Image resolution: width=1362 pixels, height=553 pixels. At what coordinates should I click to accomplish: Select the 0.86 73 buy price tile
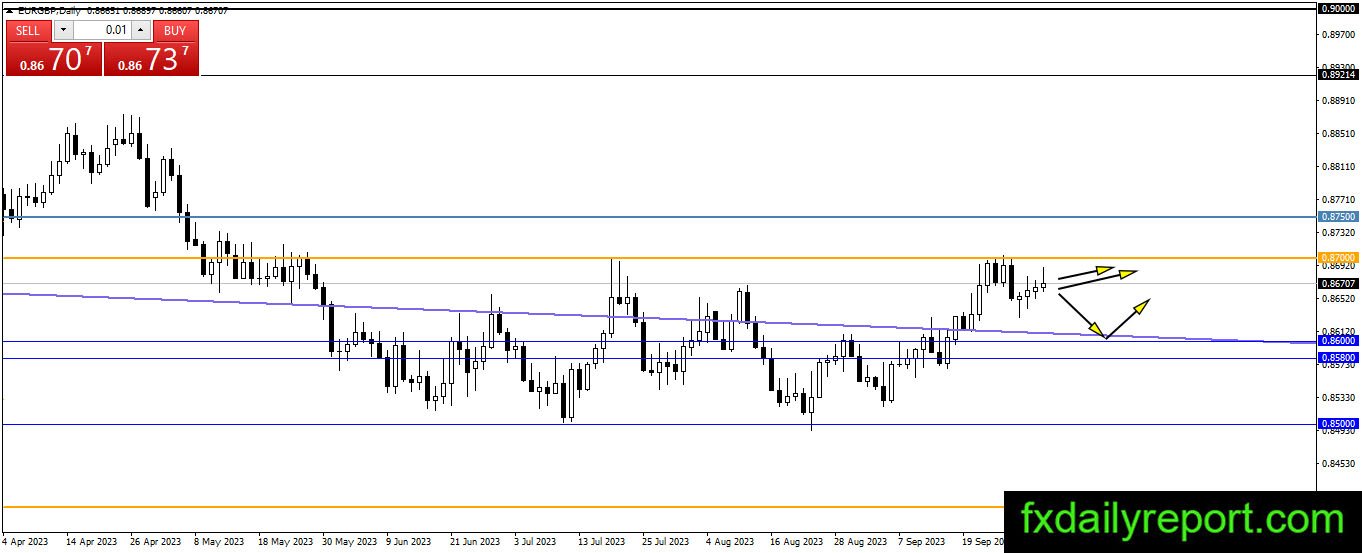(151, 58)
